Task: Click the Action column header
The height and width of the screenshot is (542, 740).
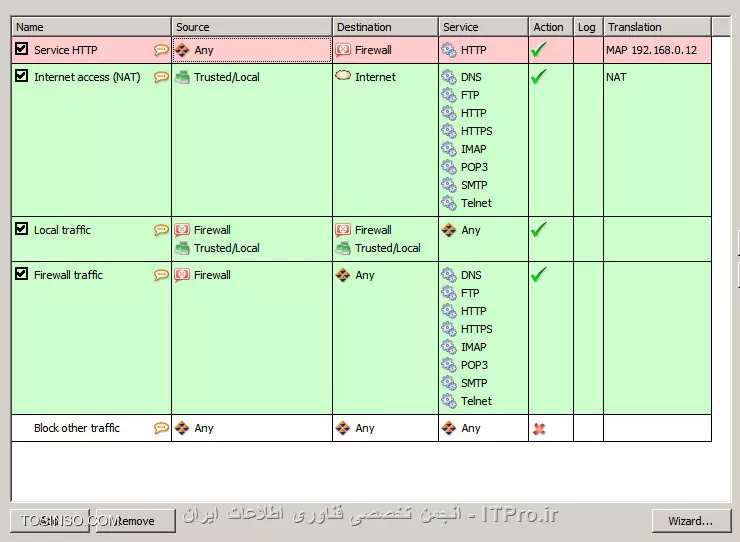Action: pos(551,27)
